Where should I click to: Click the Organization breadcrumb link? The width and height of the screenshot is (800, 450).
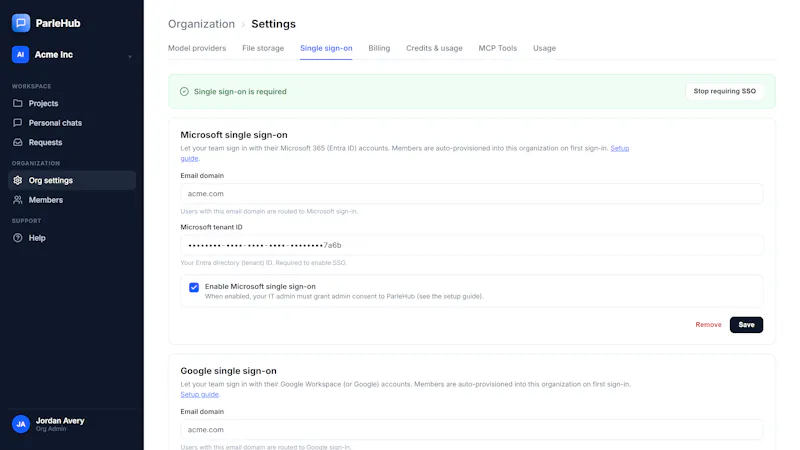click(x=202, y=24)
